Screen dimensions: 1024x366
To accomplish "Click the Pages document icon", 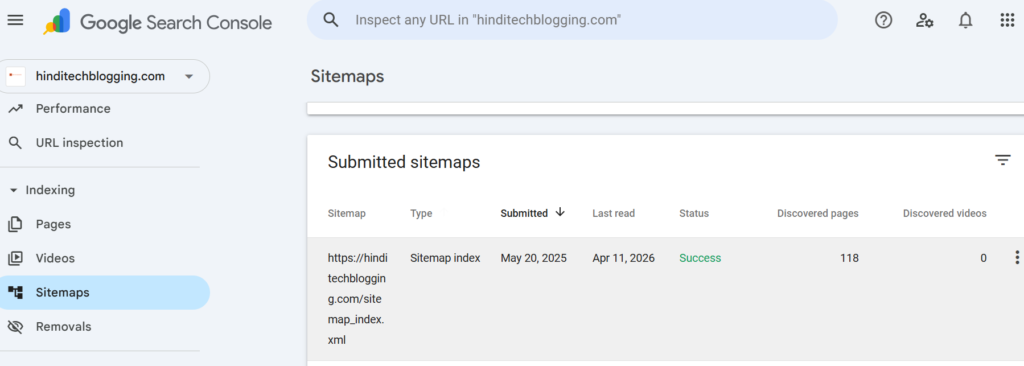I will tap(15, 224).
